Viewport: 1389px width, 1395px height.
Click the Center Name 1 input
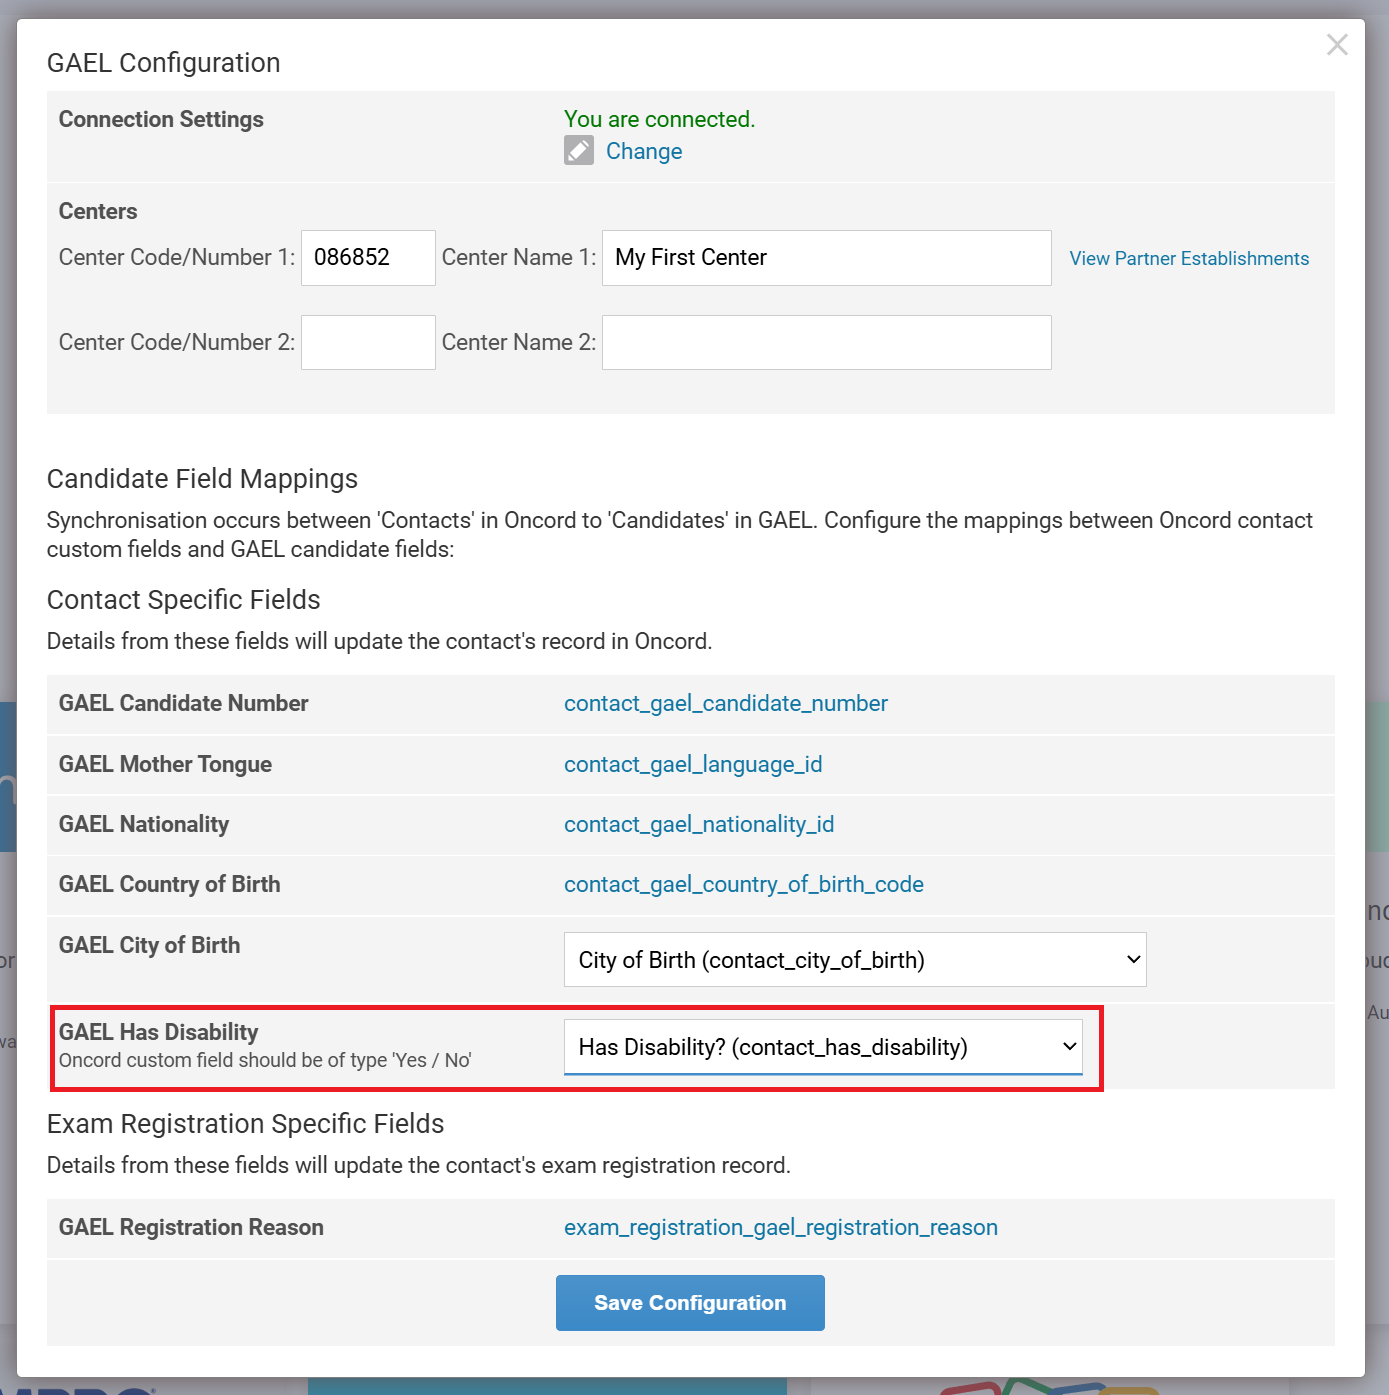826,258
